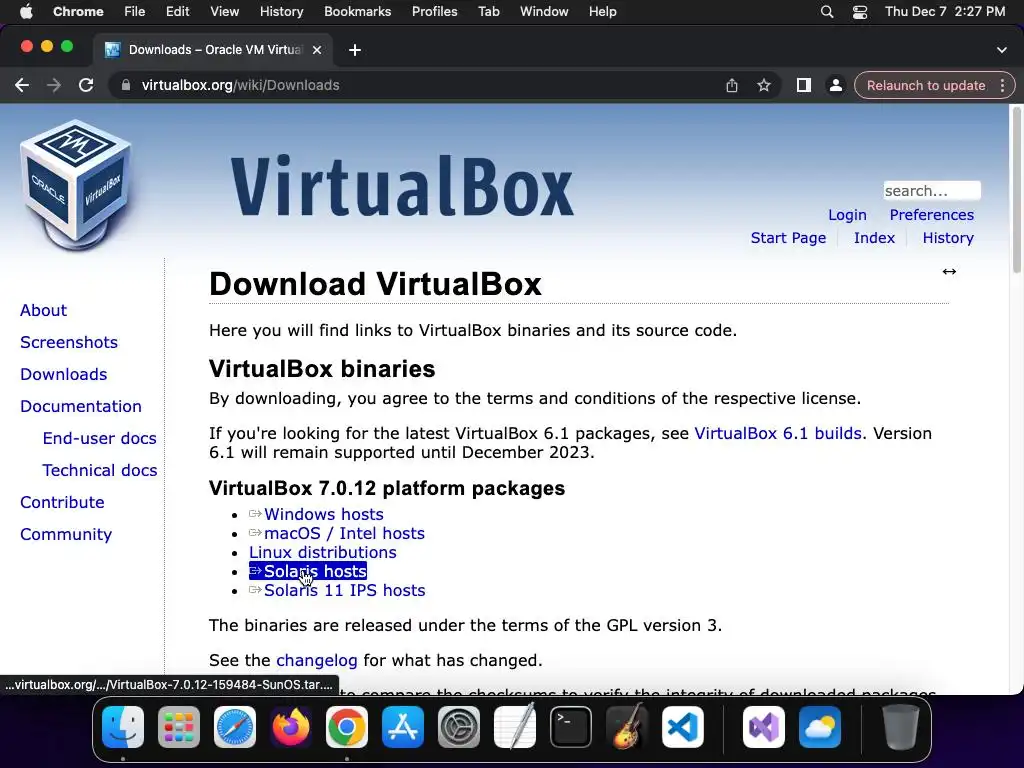Open the Bookmarks menu
The image size is (1024, 768).
pos(357,12)
